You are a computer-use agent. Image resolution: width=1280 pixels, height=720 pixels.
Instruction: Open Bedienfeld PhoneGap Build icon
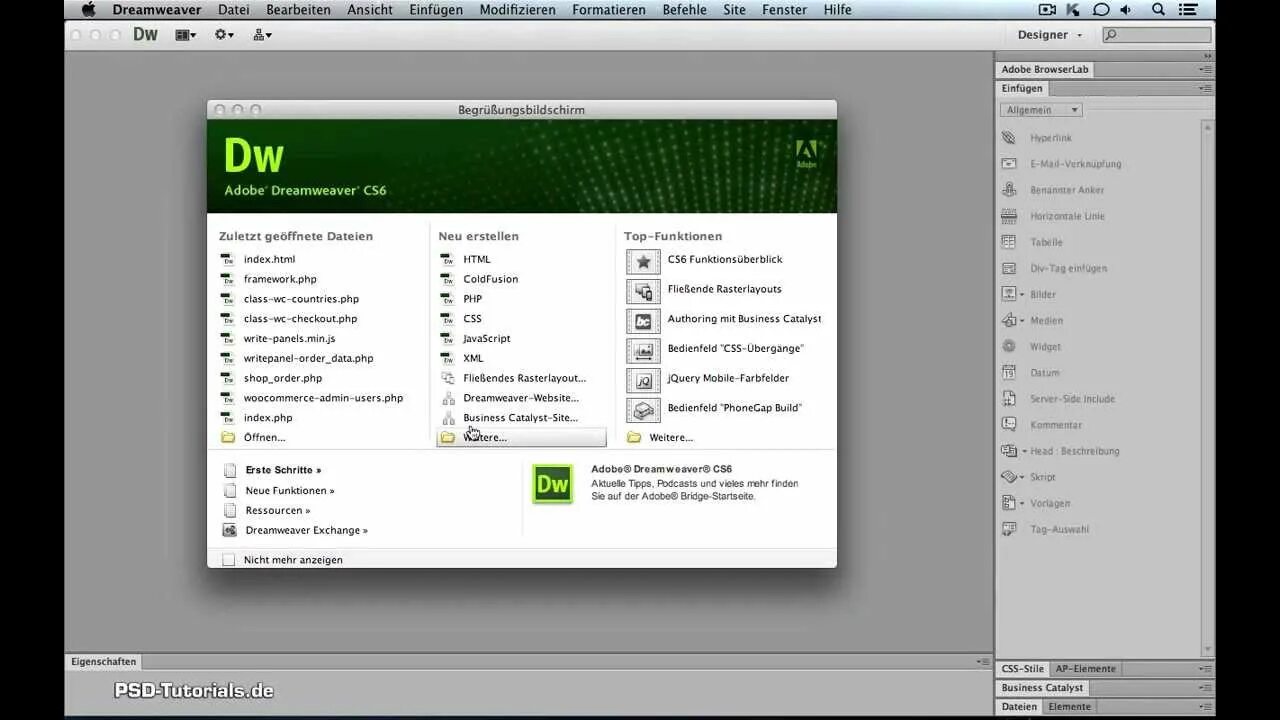point(643,410)
